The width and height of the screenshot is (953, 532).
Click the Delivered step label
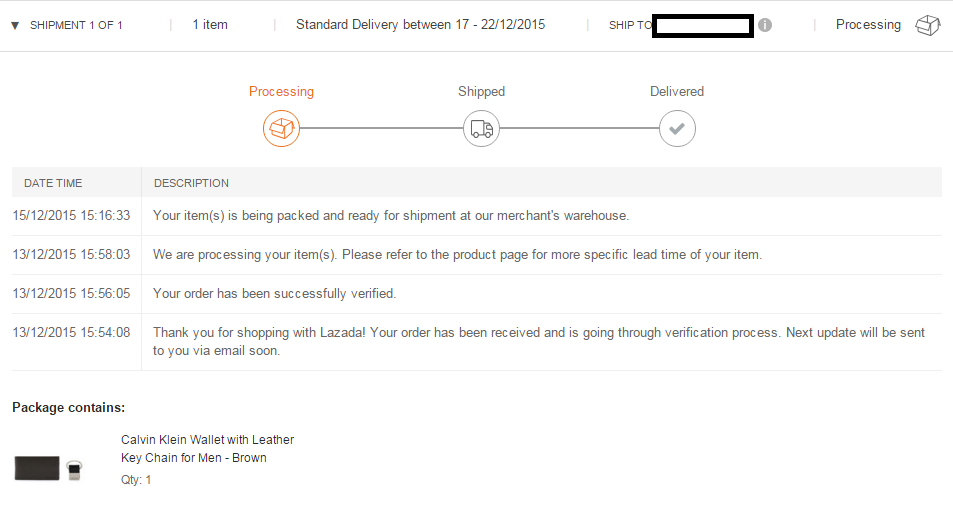pyautogui.click(x=677, y=91)
